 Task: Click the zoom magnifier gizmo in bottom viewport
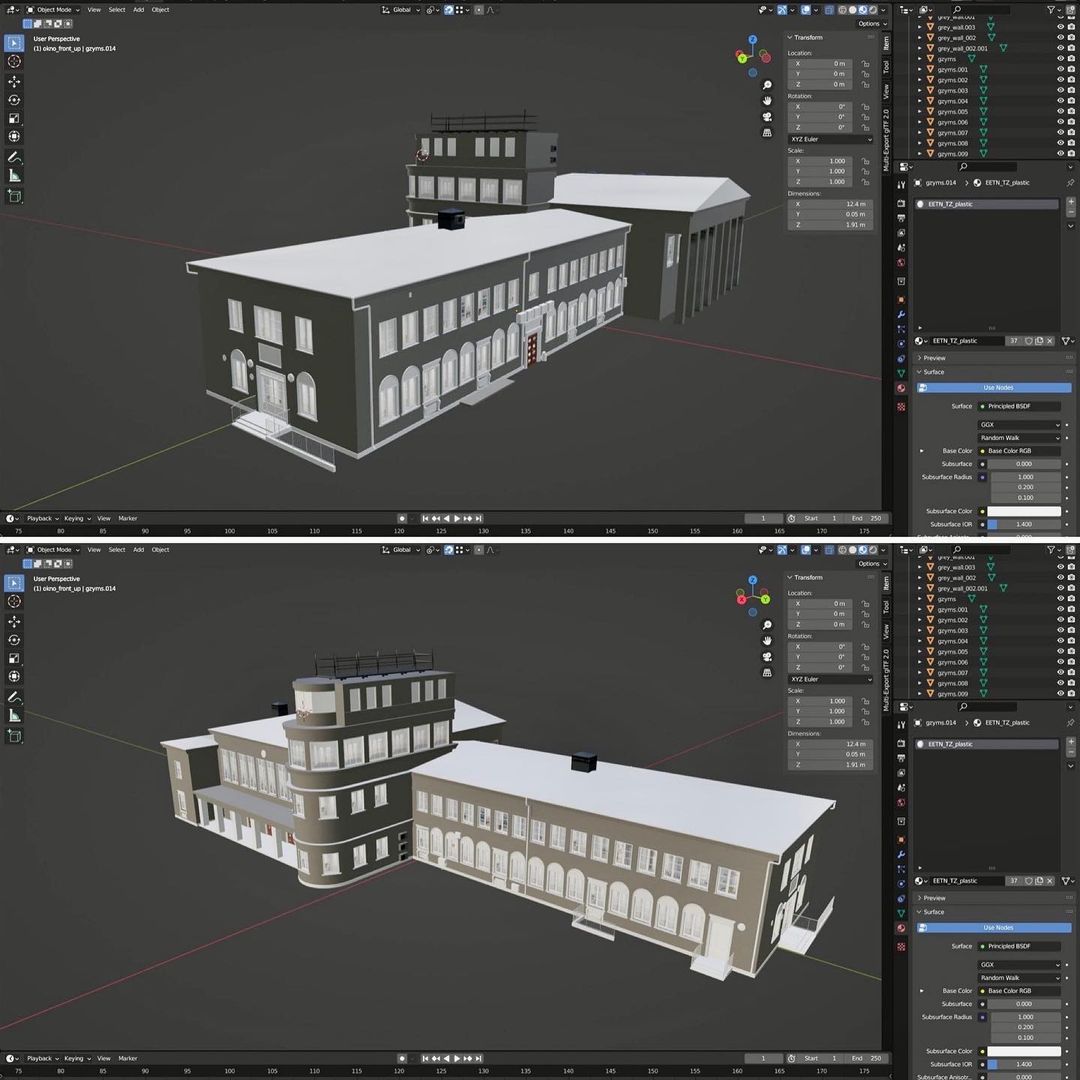(767, 625)
